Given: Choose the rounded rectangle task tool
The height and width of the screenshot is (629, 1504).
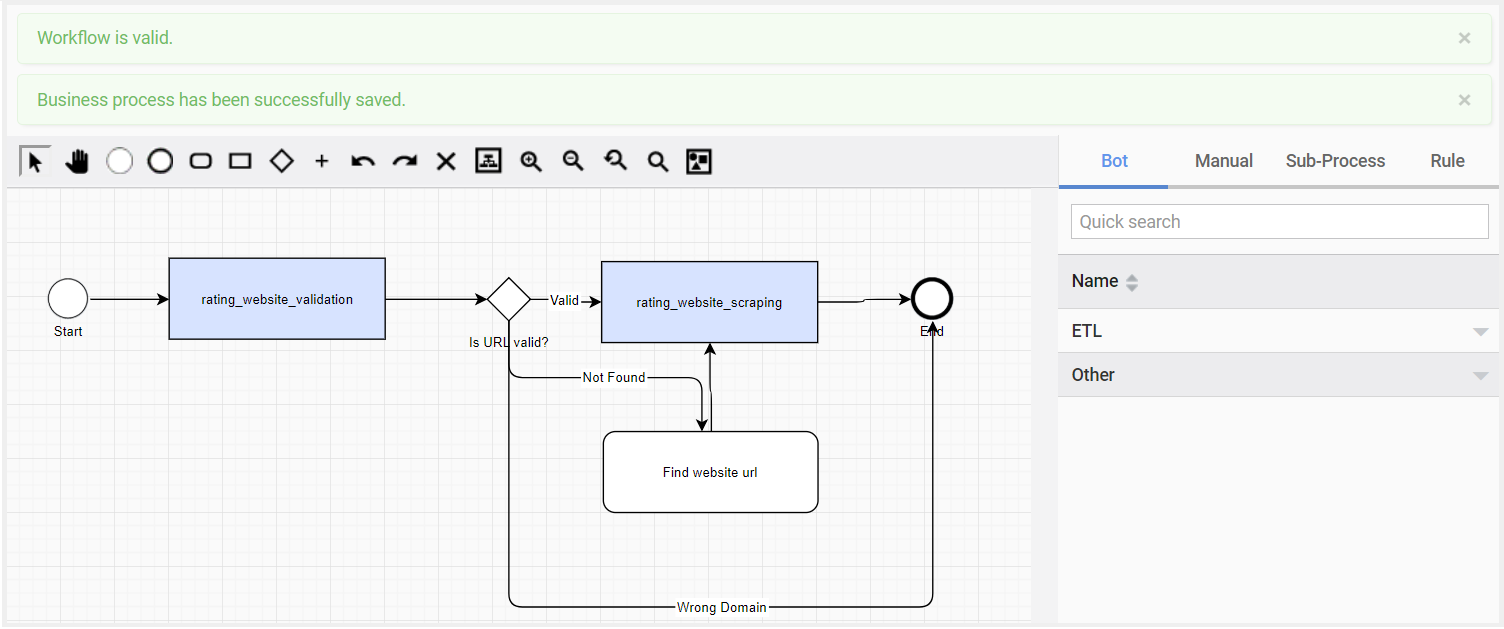Looking at the screenshot, I should [201, 161].
